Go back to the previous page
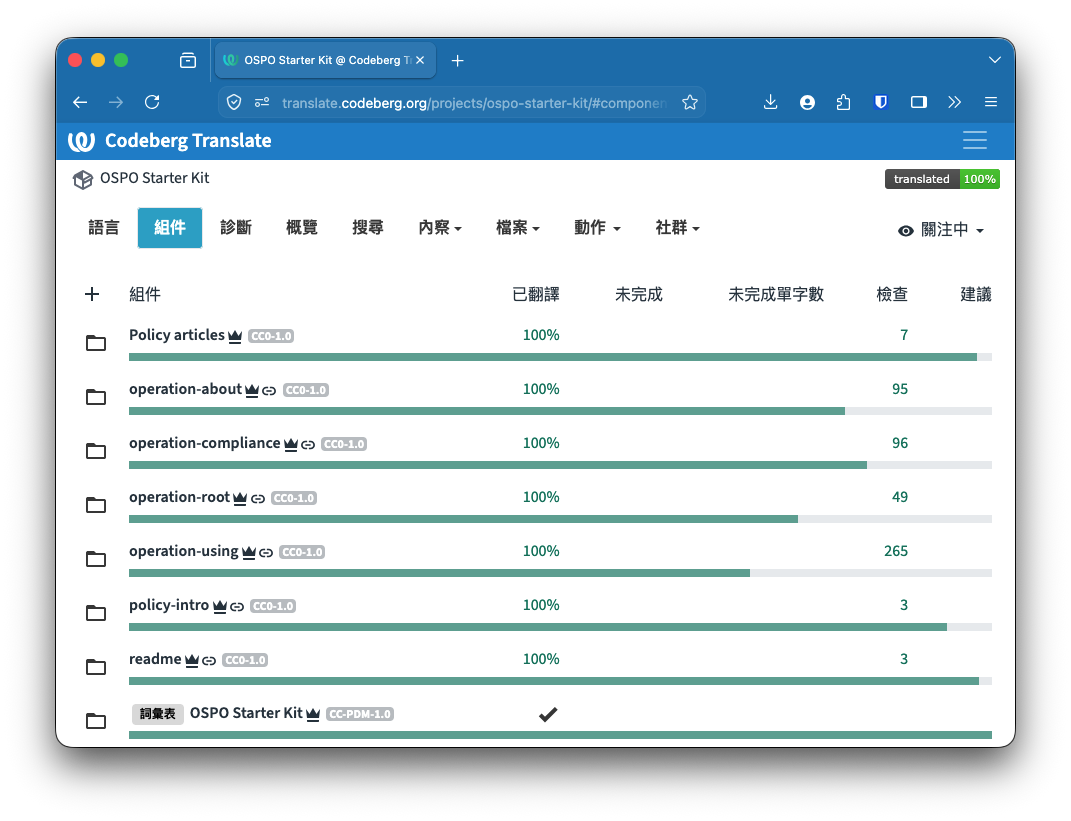The height and width of the screenshot is (821, 1071). click(80, 102)
